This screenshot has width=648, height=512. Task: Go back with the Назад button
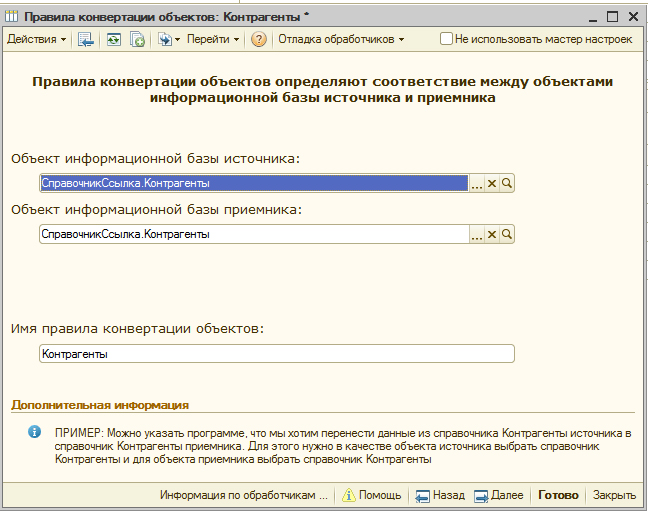pos(440,495)
